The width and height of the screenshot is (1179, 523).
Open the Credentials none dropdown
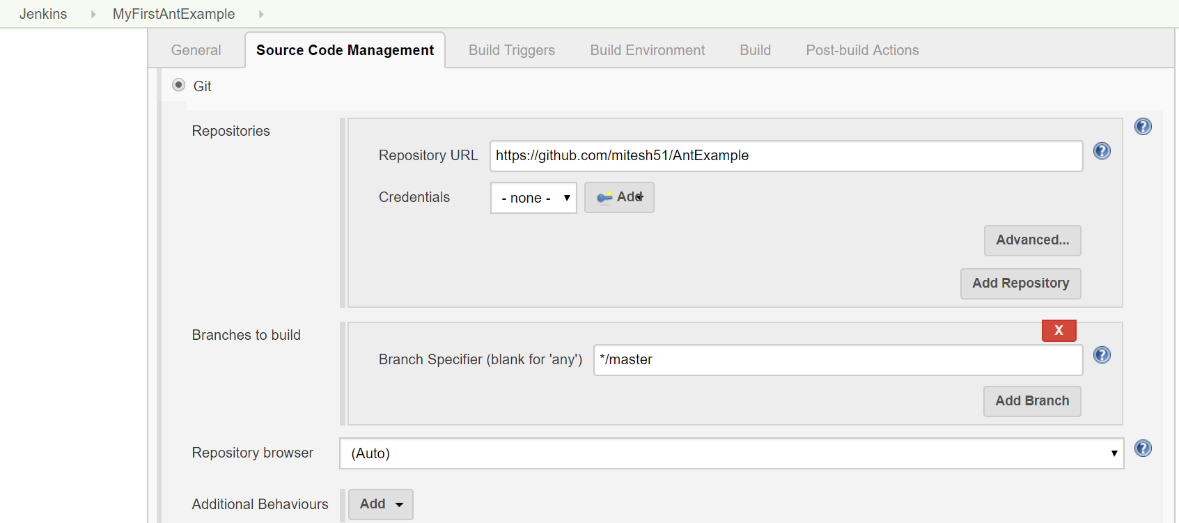(x=534, y=198)
